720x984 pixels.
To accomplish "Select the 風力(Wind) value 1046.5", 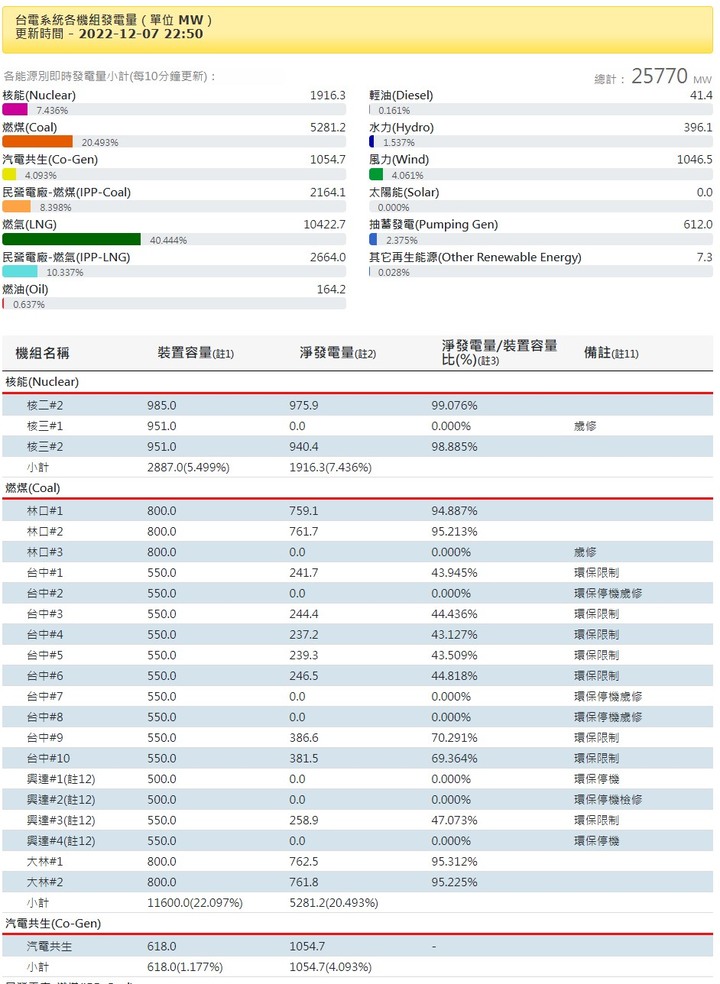I will (694, 159).
